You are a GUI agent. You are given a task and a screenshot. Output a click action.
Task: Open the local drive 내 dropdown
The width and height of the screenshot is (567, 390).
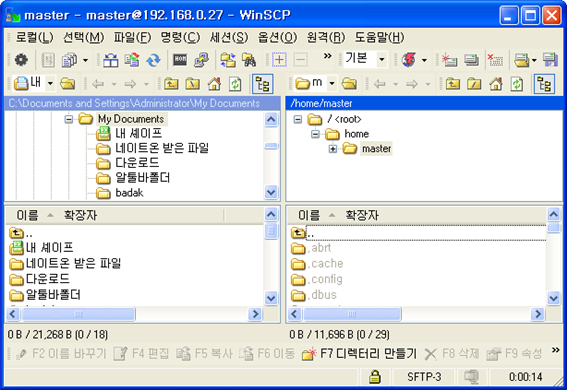[x=50, y=83]
